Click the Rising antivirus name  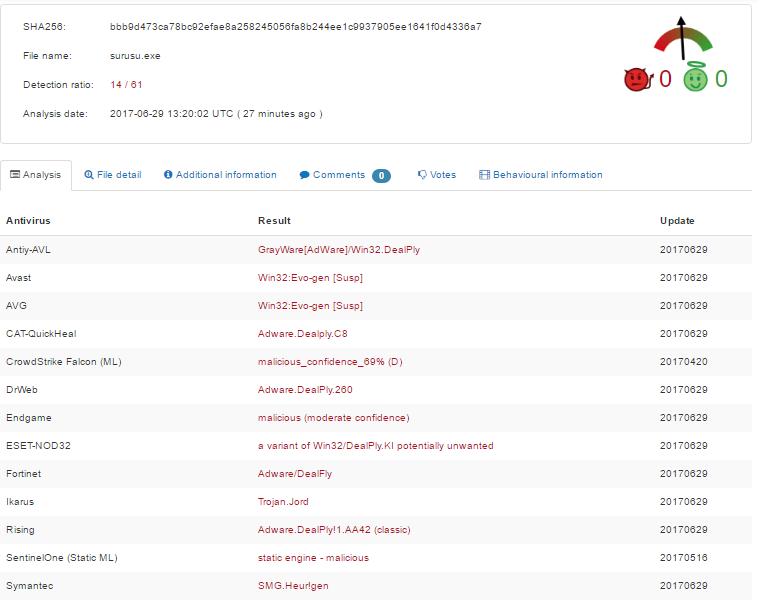(x=20, y=530)
